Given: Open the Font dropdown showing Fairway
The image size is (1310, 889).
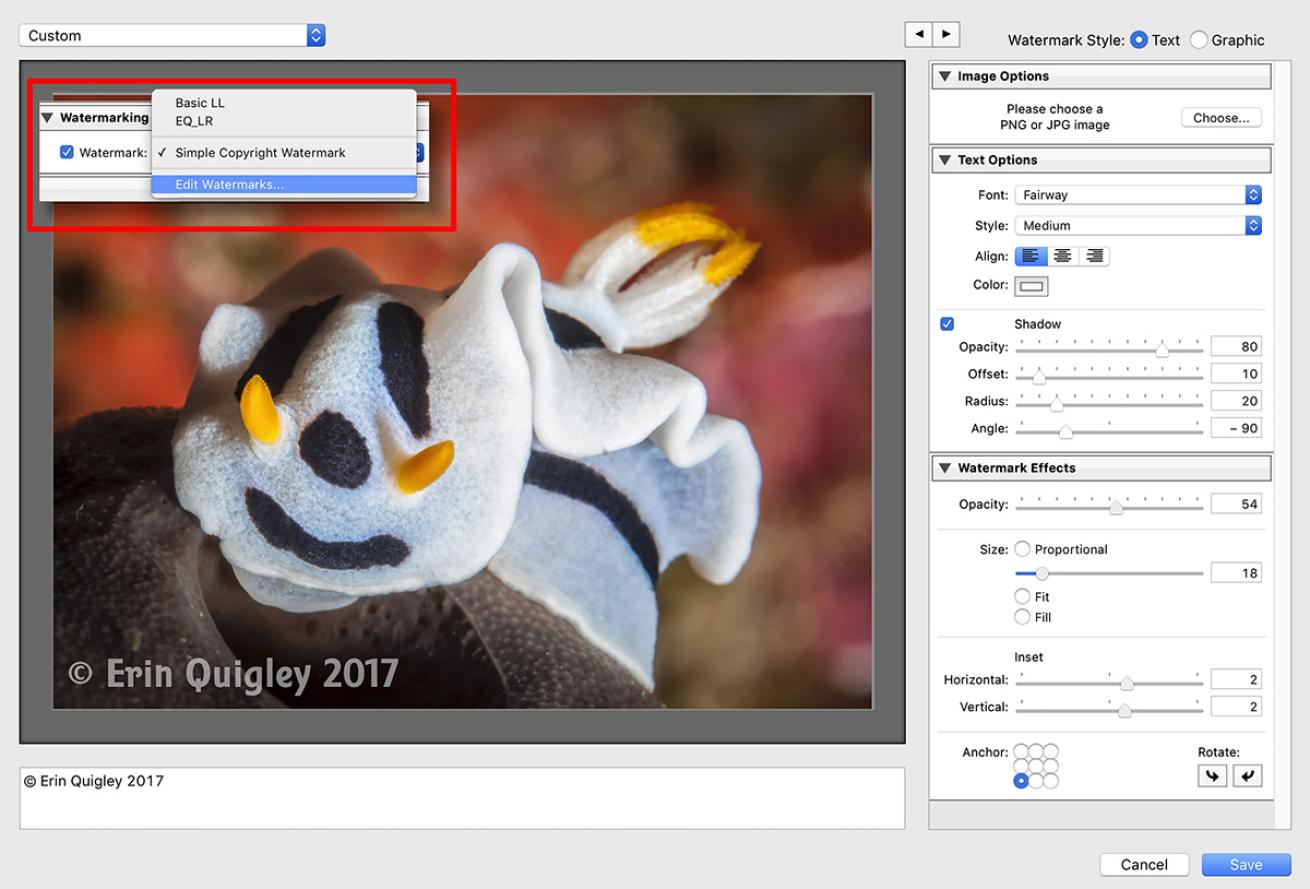Looking at the screenshot, I should (1138, 195).
